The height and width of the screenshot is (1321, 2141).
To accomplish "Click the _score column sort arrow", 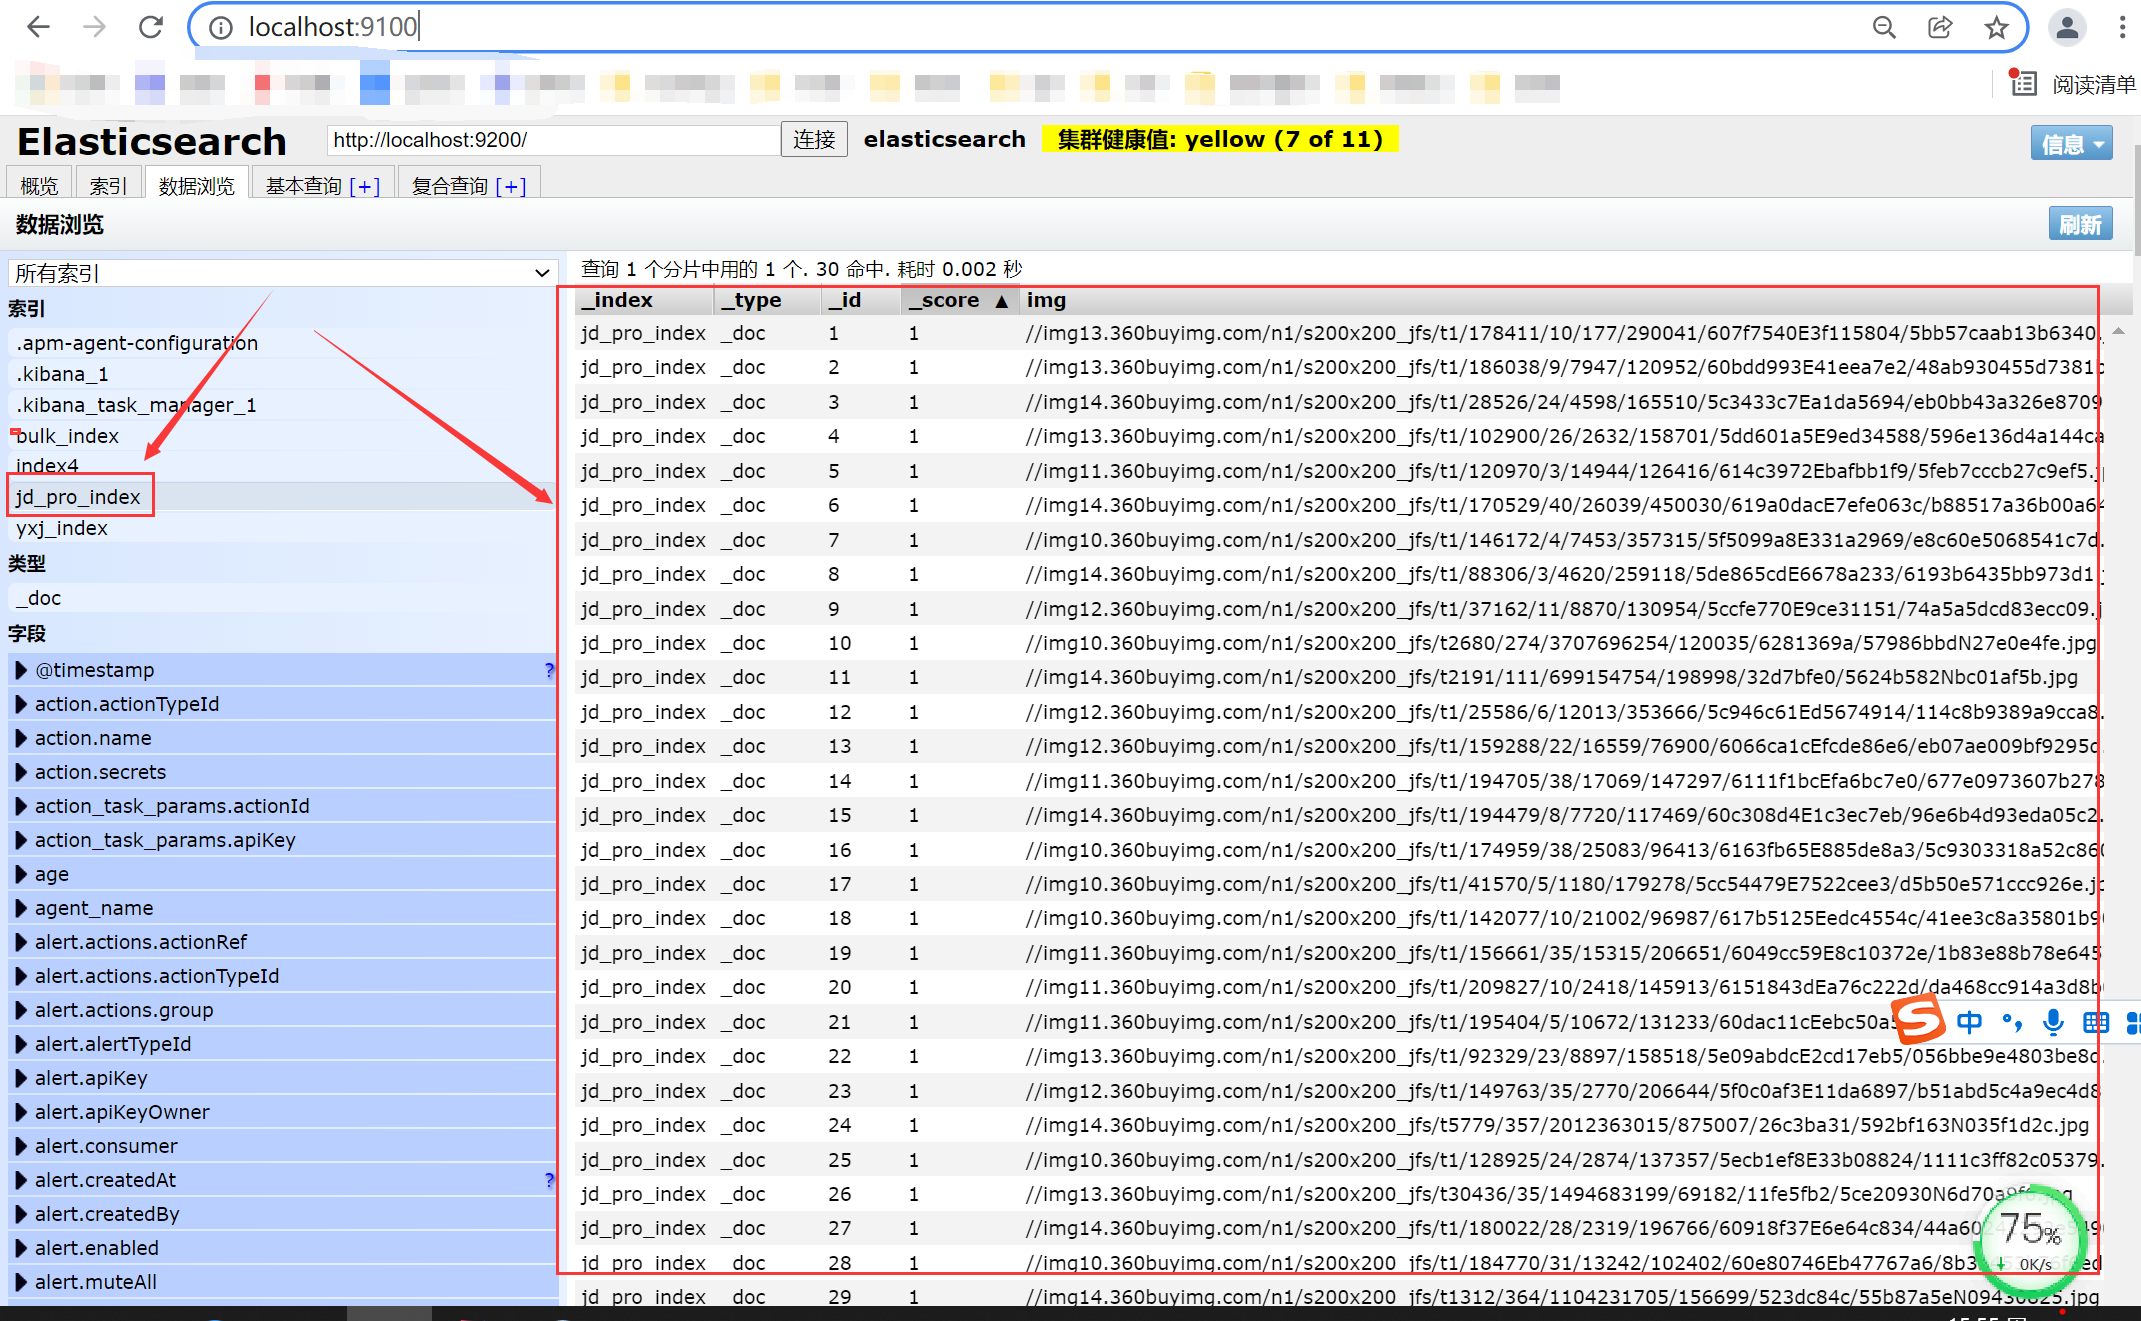I will (x=1001, y=301).
